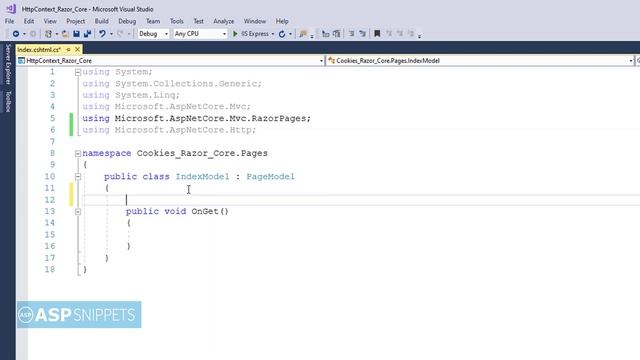The width and height of the screenshot is (640, 360).
Task: Go to next bookmark icon
Action: coord(400,34)
